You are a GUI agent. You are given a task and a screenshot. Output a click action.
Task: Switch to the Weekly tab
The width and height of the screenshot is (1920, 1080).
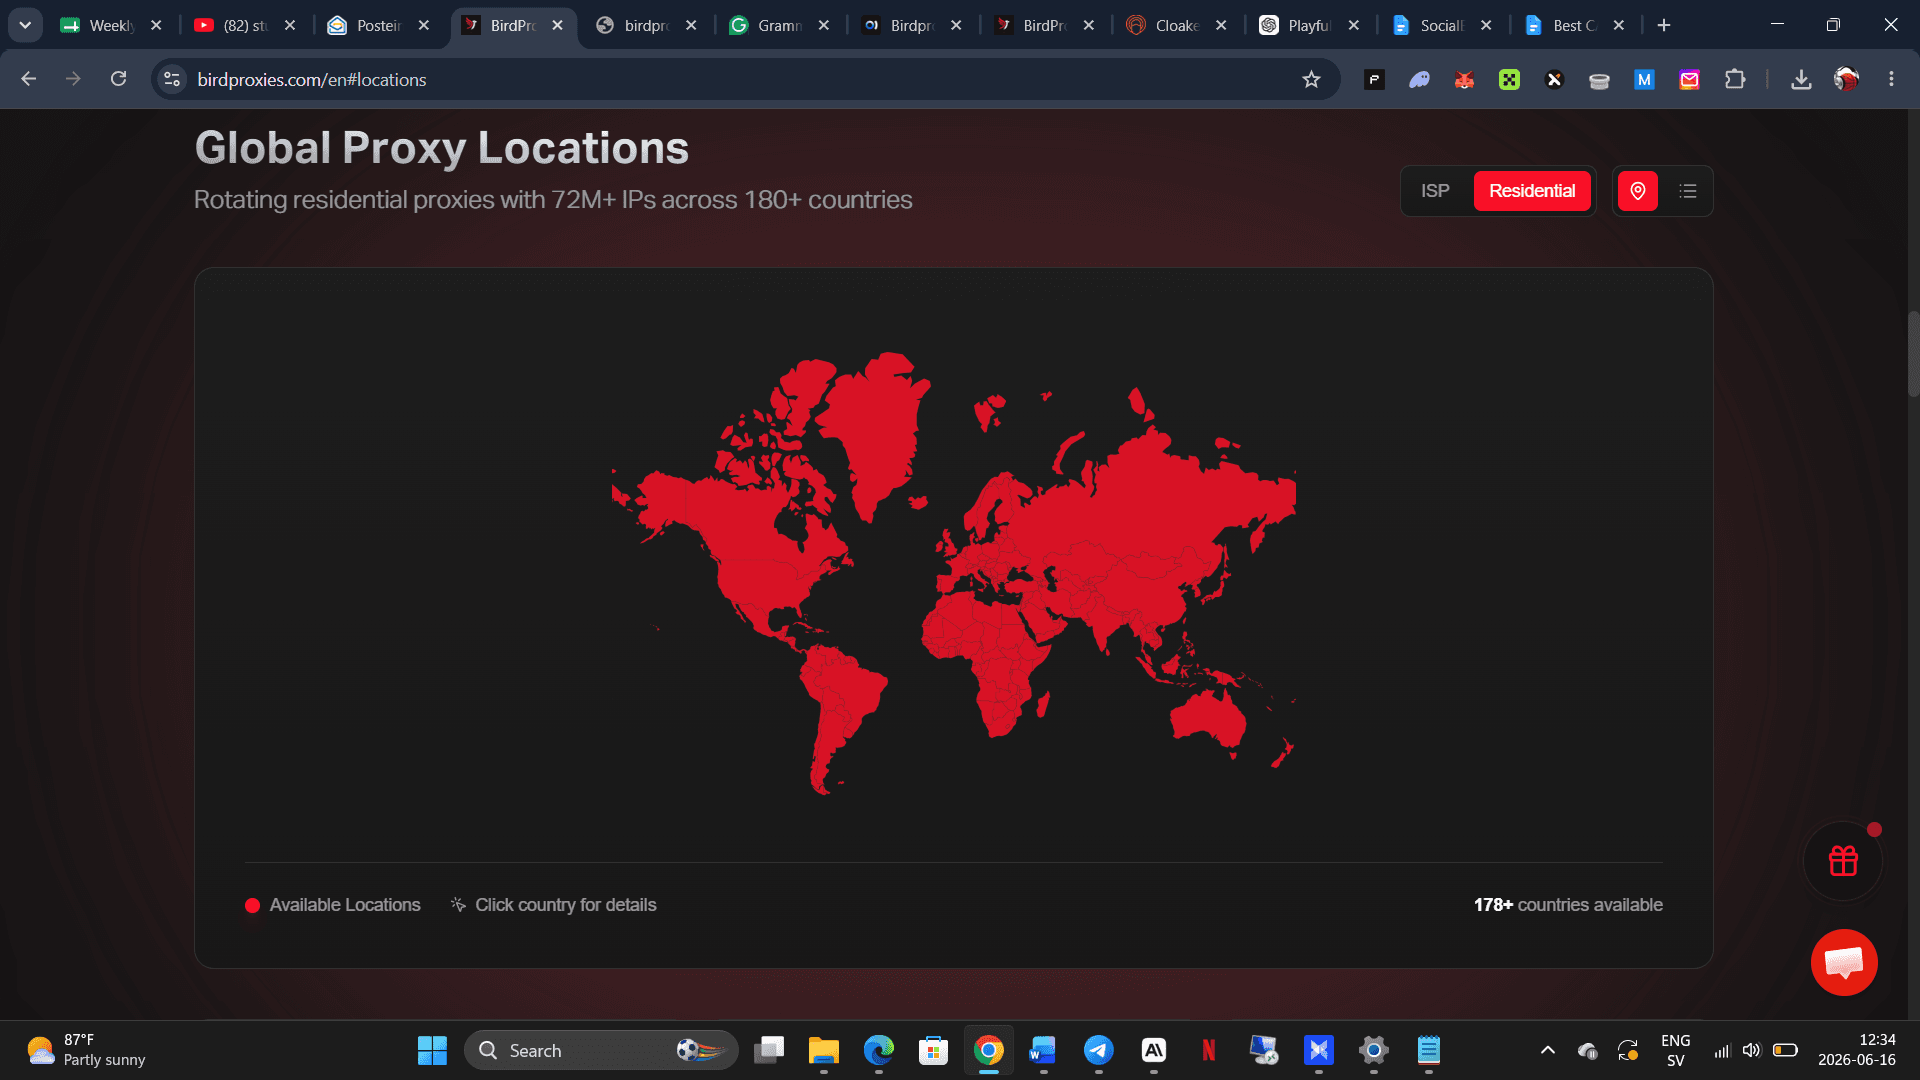110,25
